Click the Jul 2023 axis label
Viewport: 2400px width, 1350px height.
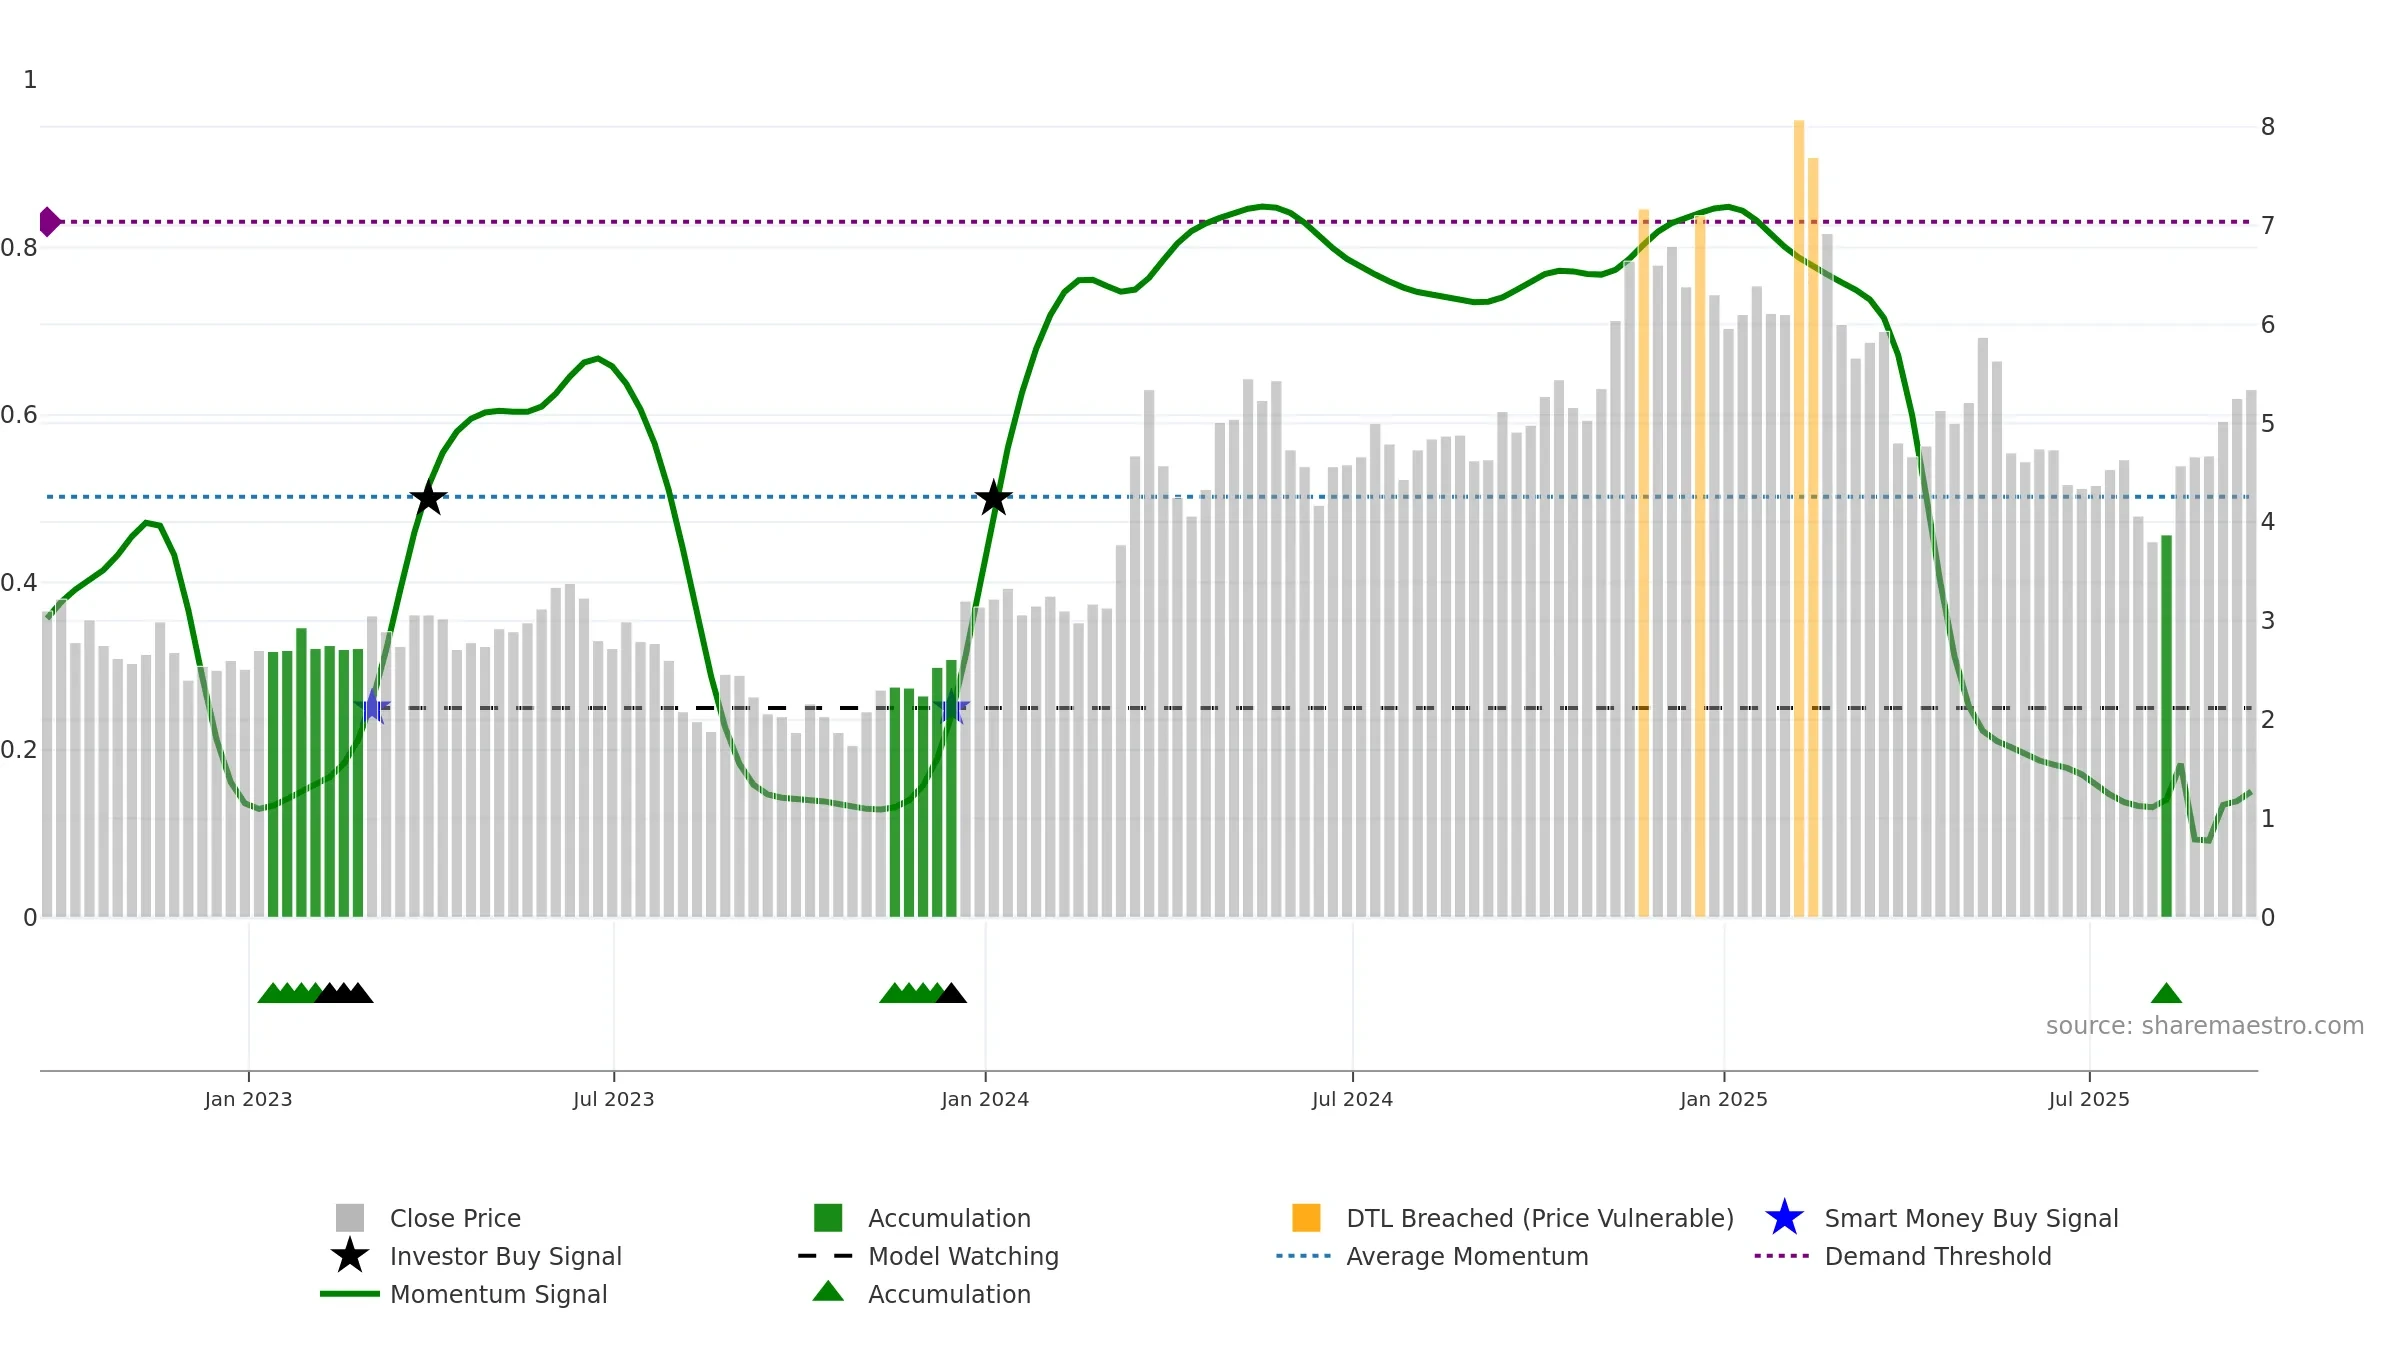pyautogui.click(x=613, y=1100)
